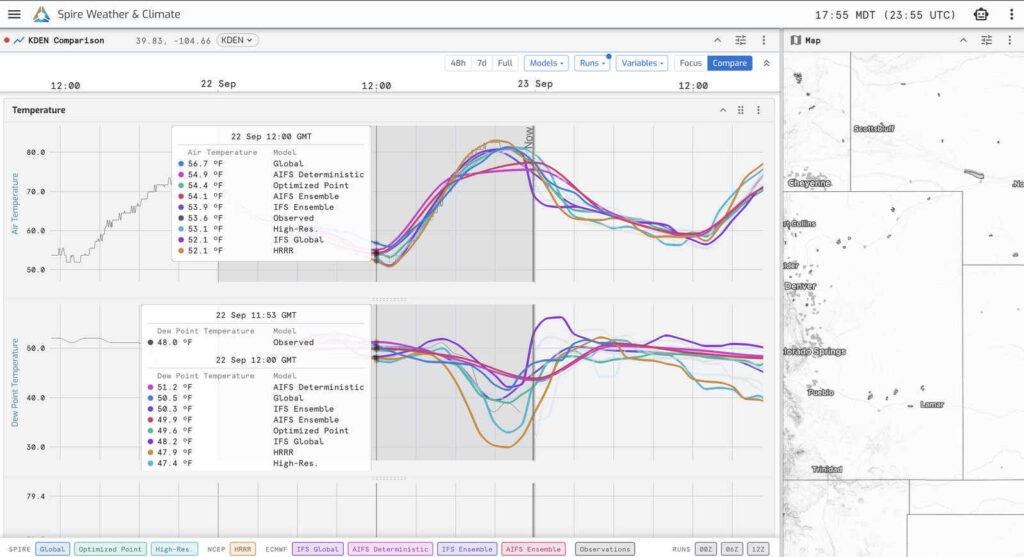Grab the Temperature chart drag handle icon
Viewport: 1024px width, 557px height.
click(741, 110)
